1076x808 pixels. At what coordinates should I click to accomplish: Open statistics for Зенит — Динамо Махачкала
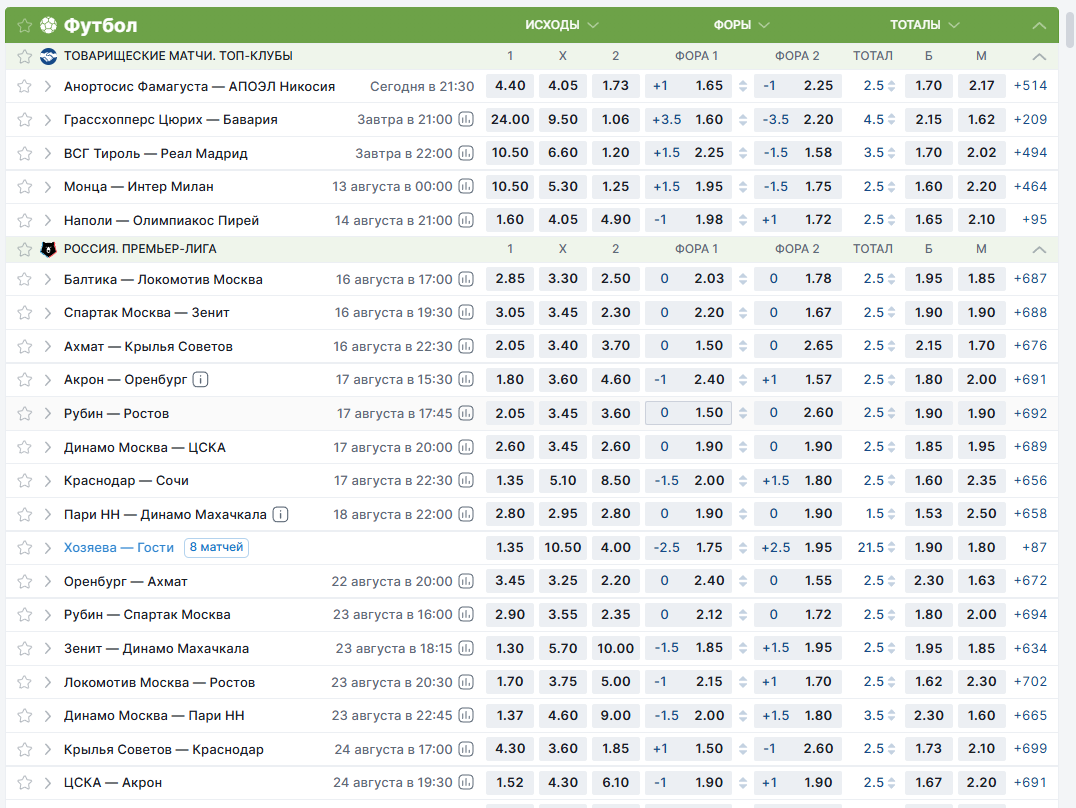[x=466, y=649]
